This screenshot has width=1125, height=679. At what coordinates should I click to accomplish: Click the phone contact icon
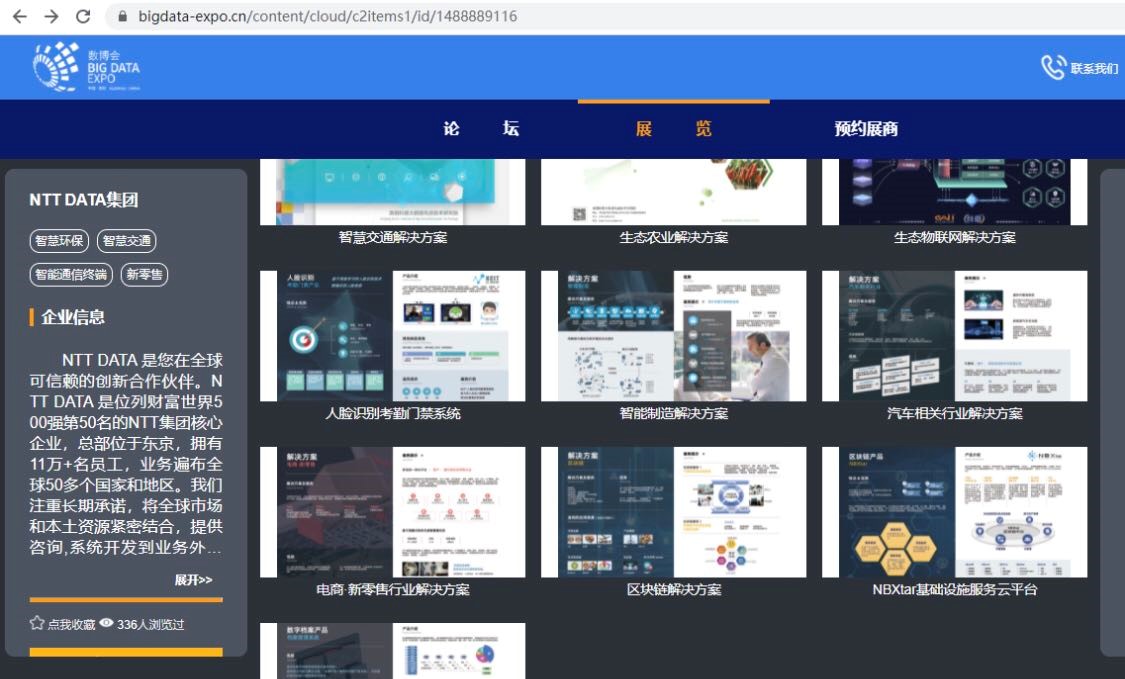coord(1053,68)
